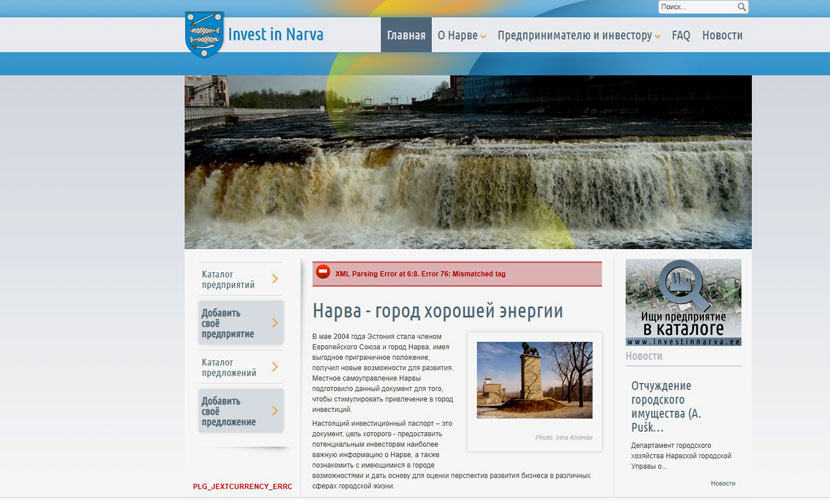Image resolution: width=830 pixels, height=500 pixels.
Task: Click the paragraph starting В мае 2004 года
Action: tap(383, 373)
